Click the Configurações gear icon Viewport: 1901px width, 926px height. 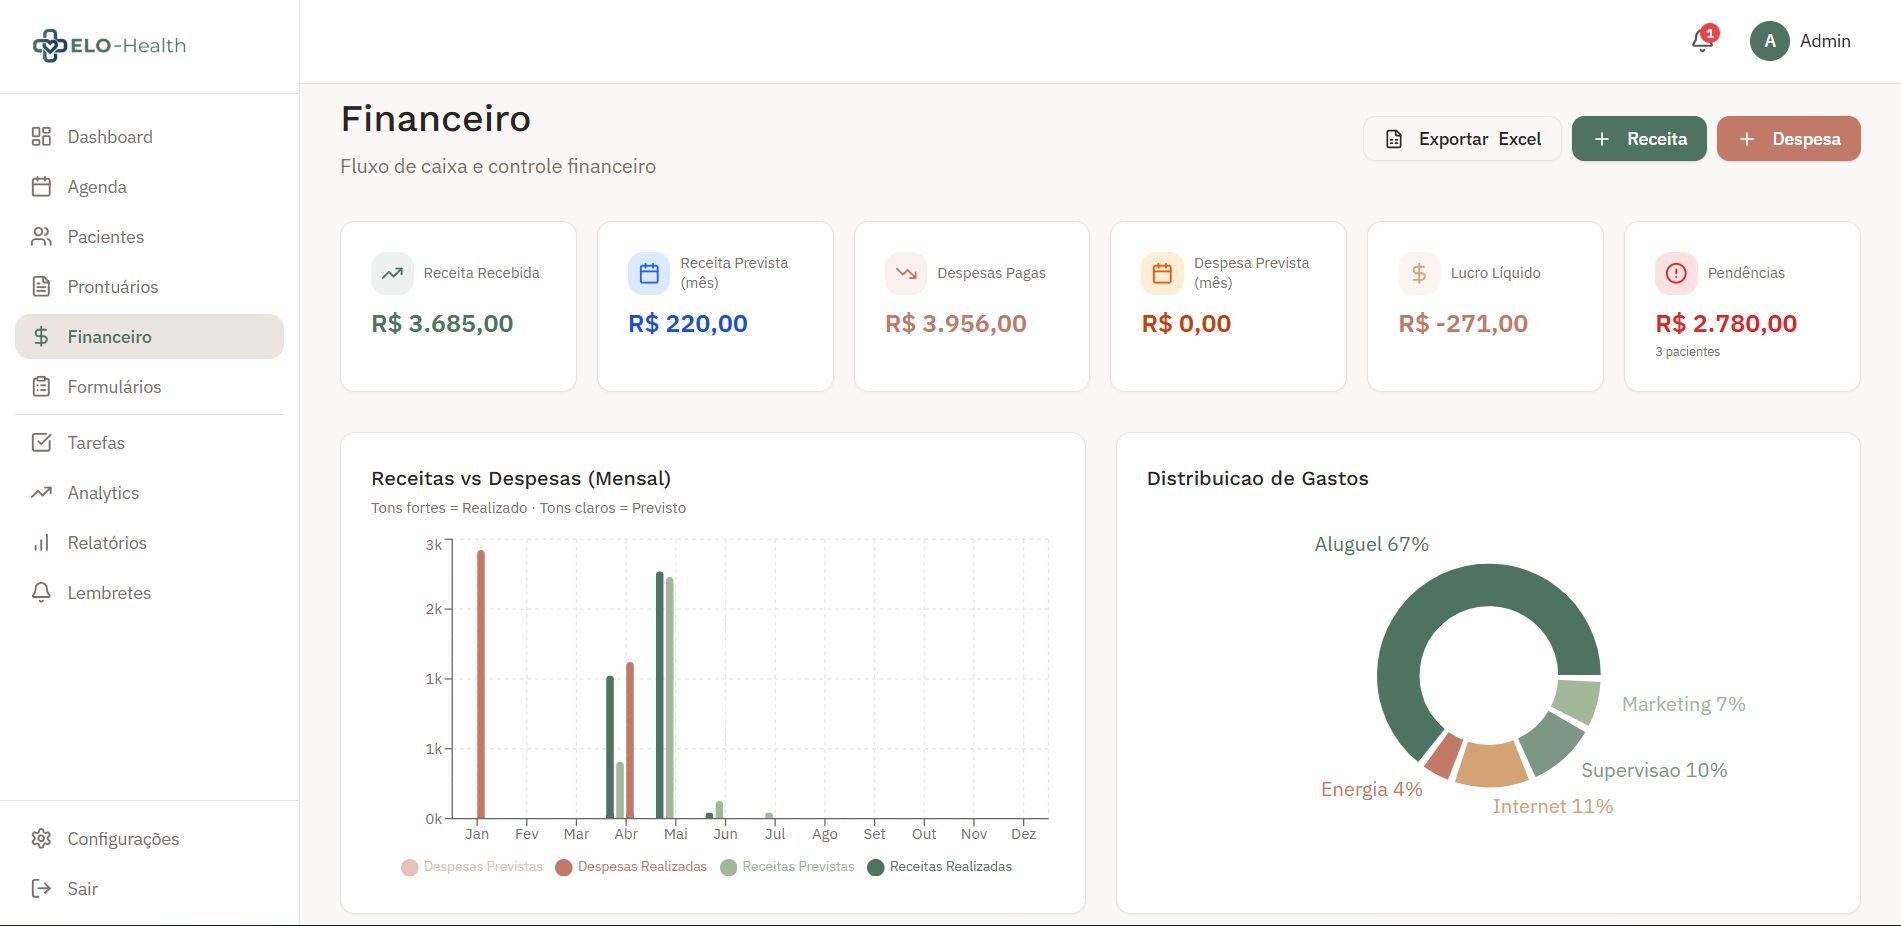[x=41, y=839]
